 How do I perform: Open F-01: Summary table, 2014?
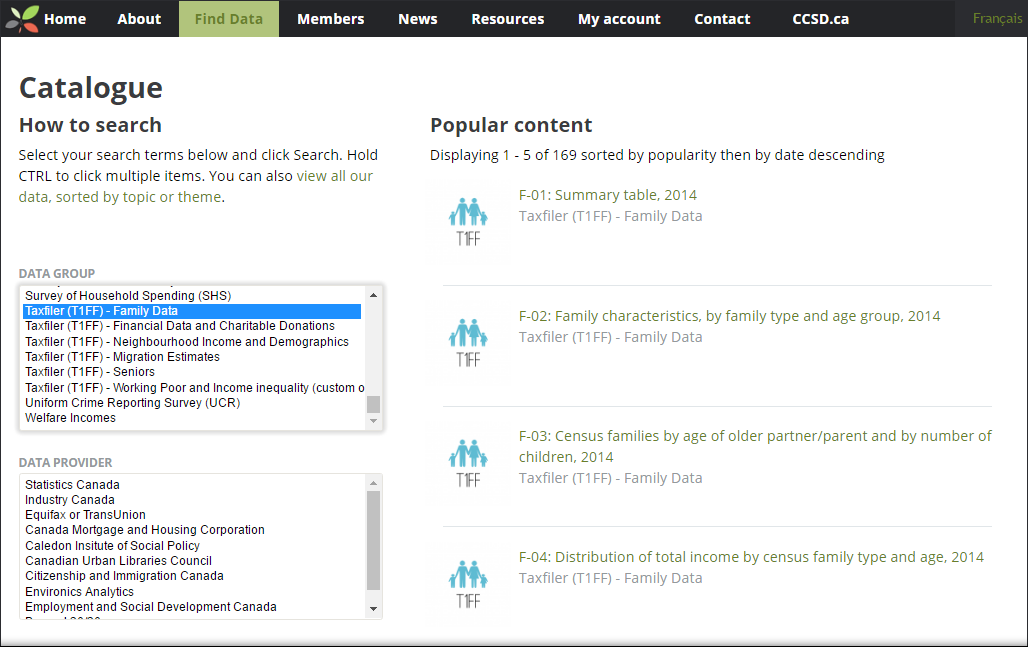[608, 195]
